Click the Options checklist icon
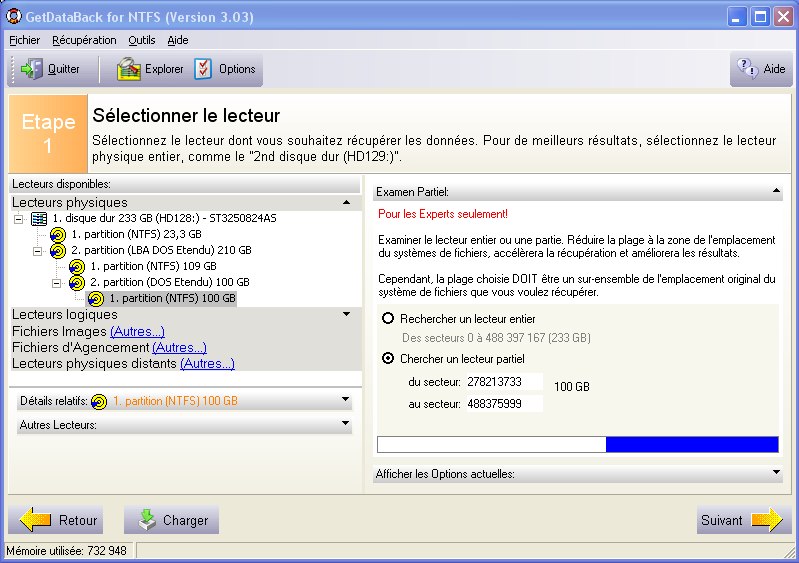 click(203, 69)
